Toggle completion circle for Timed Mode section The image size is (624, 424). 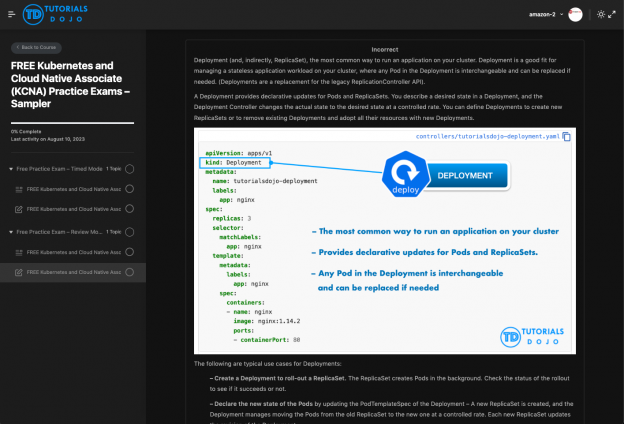coord(129,169)
